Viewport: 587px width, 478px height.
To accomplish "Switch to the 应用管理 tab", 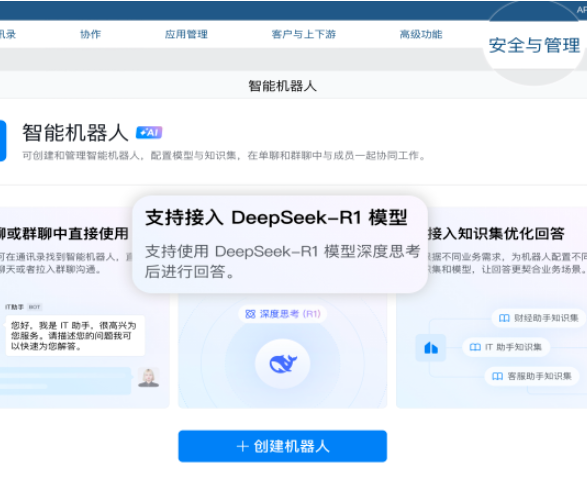I will (186, 34).
